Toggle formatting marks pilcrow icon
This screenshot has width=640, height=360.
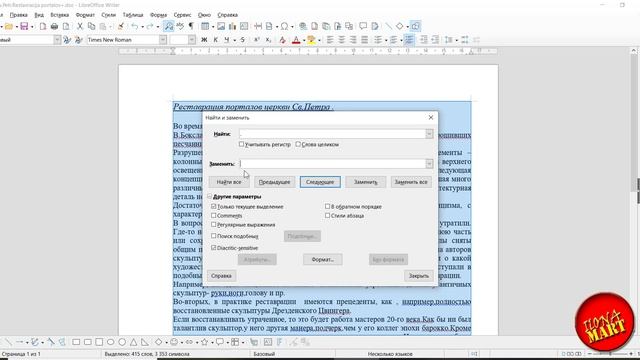point(191,27)
